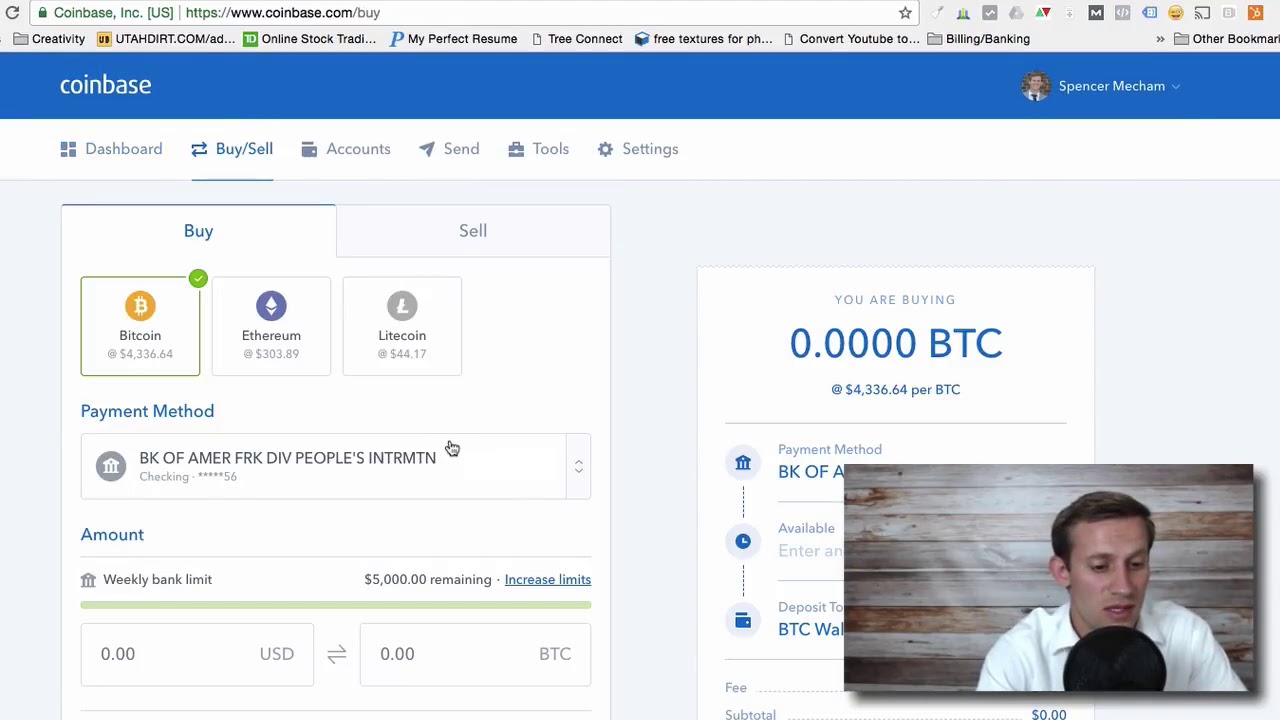Click the green checkmark on Bitcoin
This screenshot has width=1280, height=720.
pyautogui.click(x=198, y=279)
